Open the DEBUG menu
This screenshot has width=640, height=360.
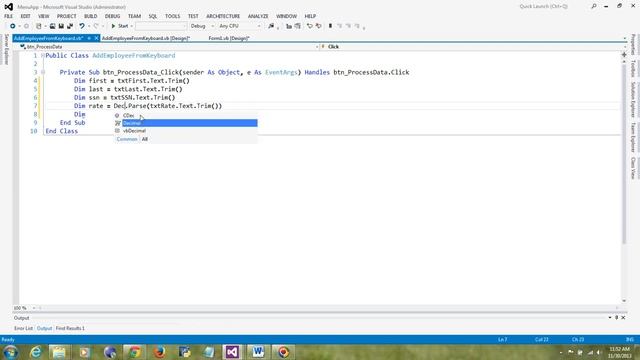coord(112,16)
